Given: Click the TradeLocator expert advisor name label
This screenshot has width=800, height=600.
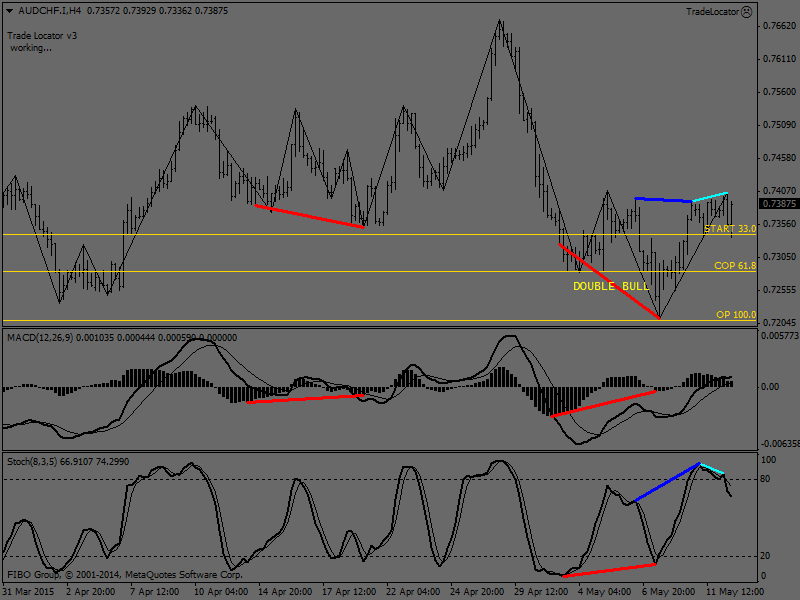Looking at the screenshot, I should tap(712, 11).
